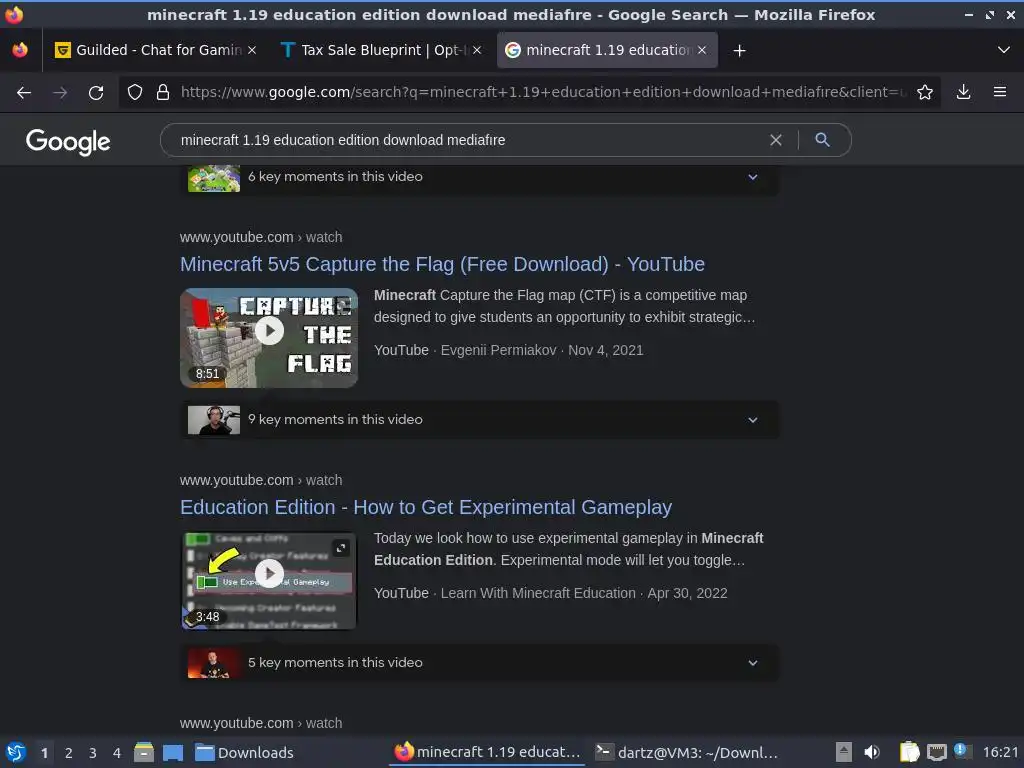1024x768 pixels.
Task: Play Capture the Flag video thumbnail
Action: (269, 338)
